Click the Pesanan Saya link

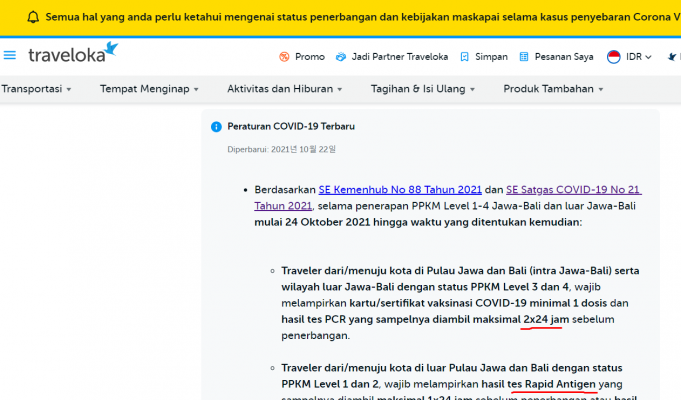click(x=565, y=57)
